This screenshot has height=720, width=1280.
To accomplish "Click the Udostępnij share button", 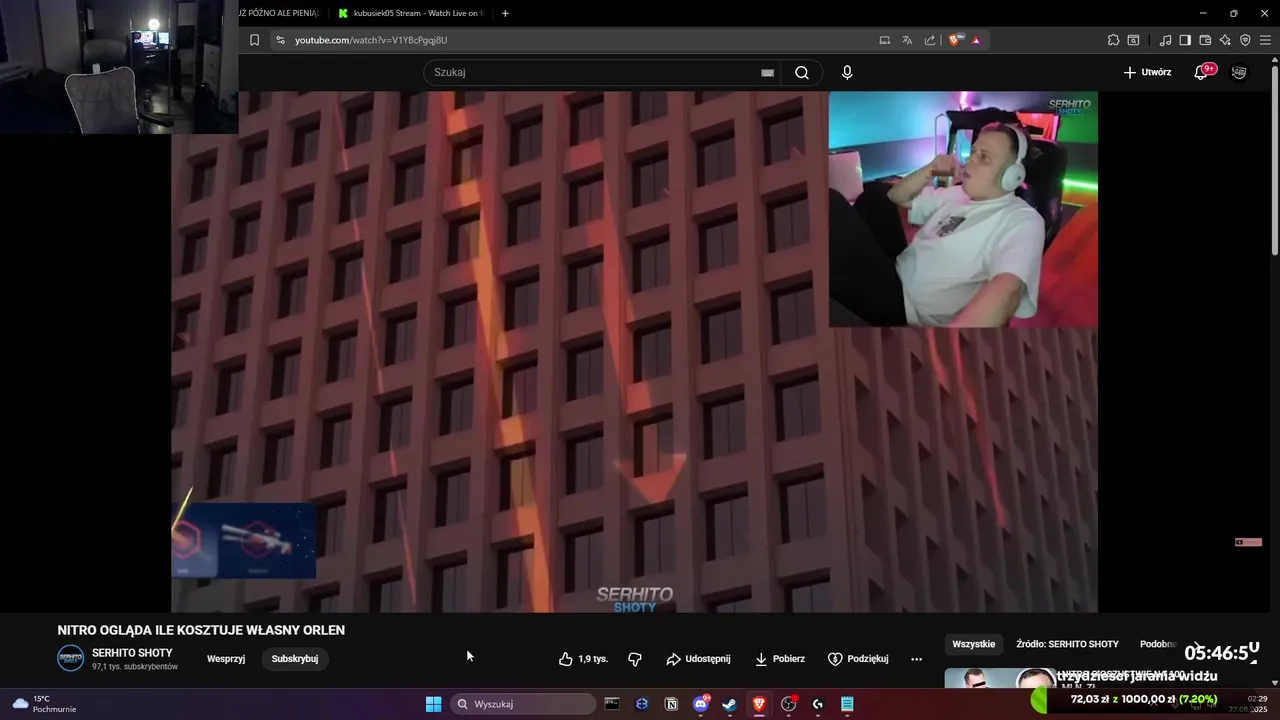I will pos(698,659).
